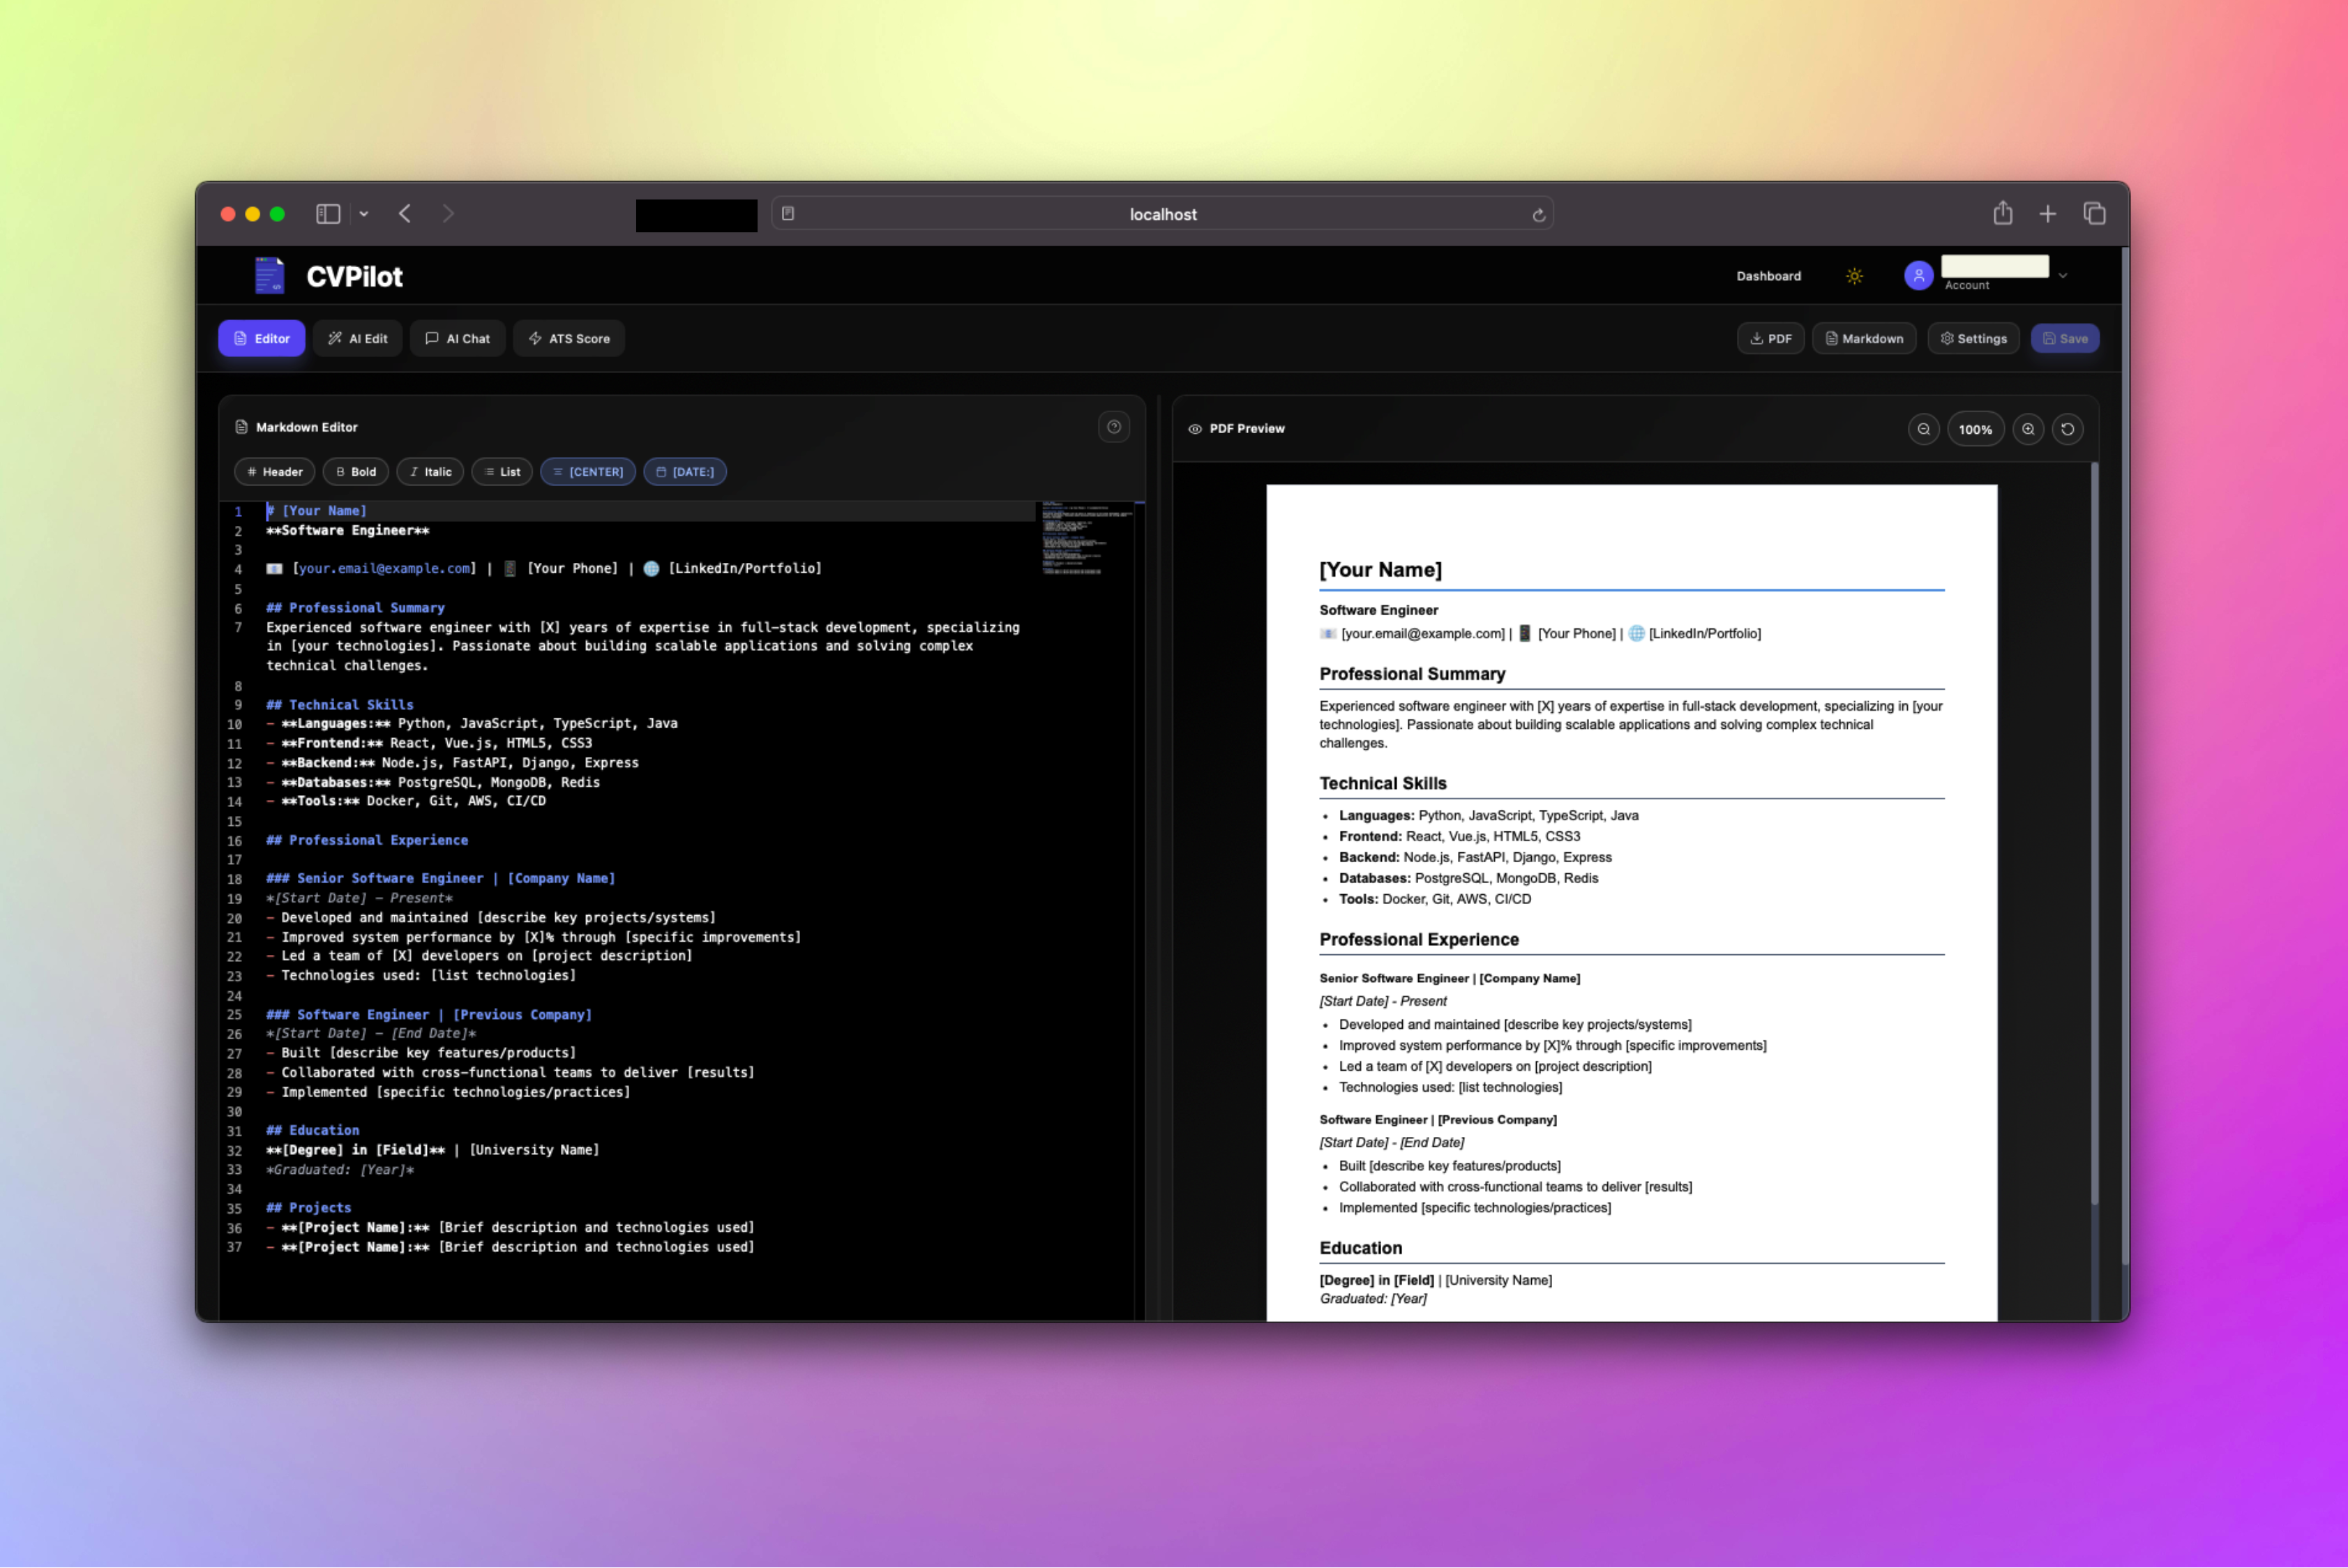Screen dimensions: 2348x1568
Task: Zoom out the PDF preview
Action: click(1924, 429)
